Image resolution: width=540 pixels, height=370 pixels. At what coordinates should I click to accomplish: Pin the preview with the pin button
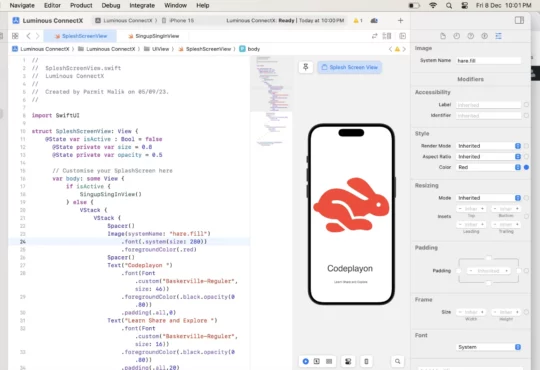[305, 67]
